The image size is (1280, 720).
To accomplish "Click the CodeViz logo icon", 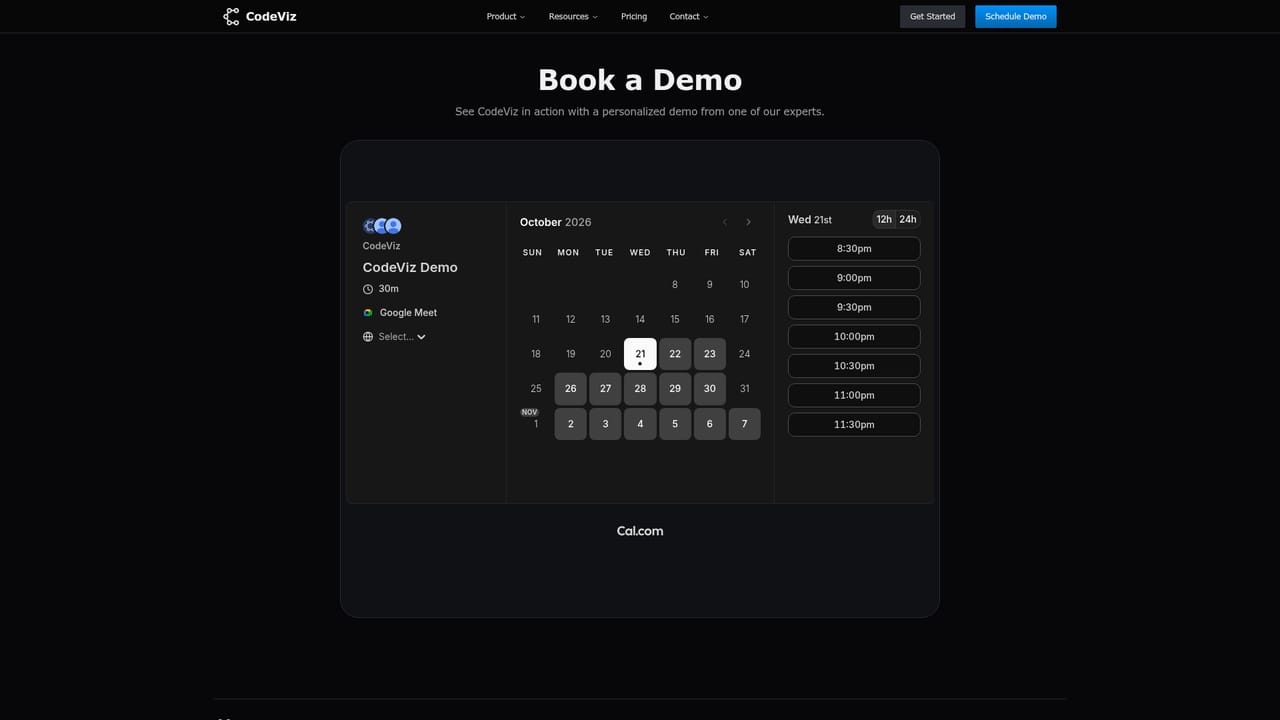I will [x=231, y=16].
